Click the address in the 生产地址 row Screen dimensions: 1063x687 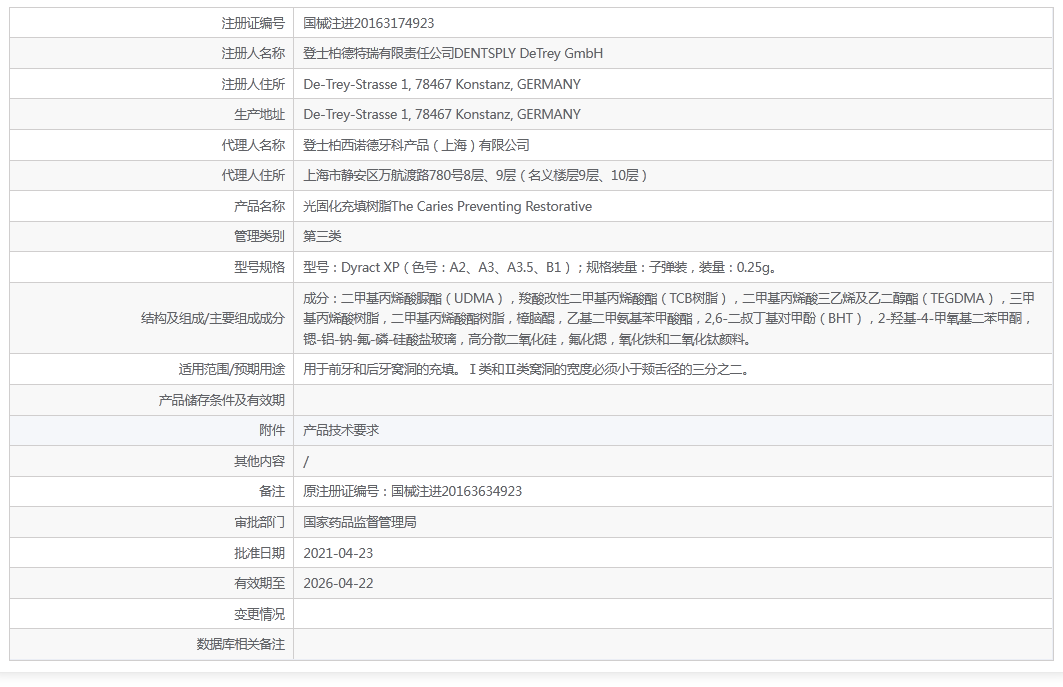point(442,115)
